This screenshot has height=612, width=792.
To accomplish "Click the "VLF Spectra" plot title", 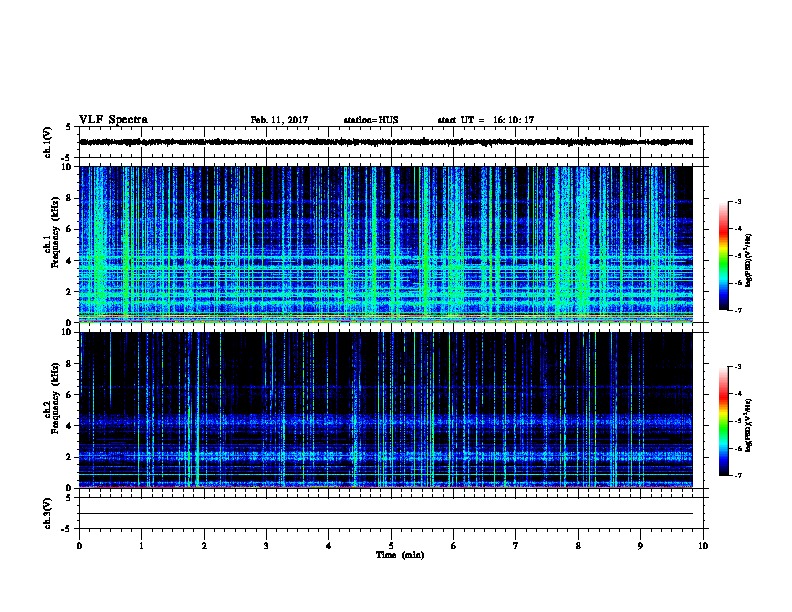I will (x=113, y=120).
